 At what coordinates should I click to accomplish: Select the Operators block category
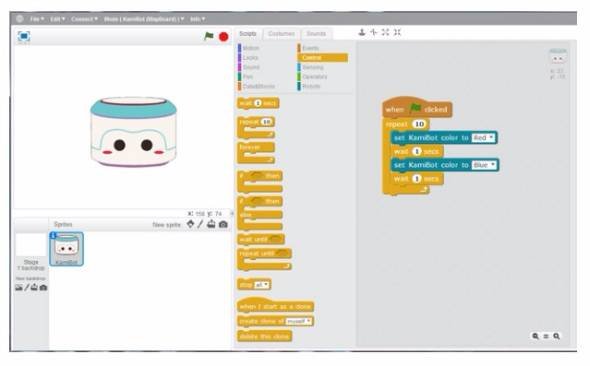coord(313,77)
